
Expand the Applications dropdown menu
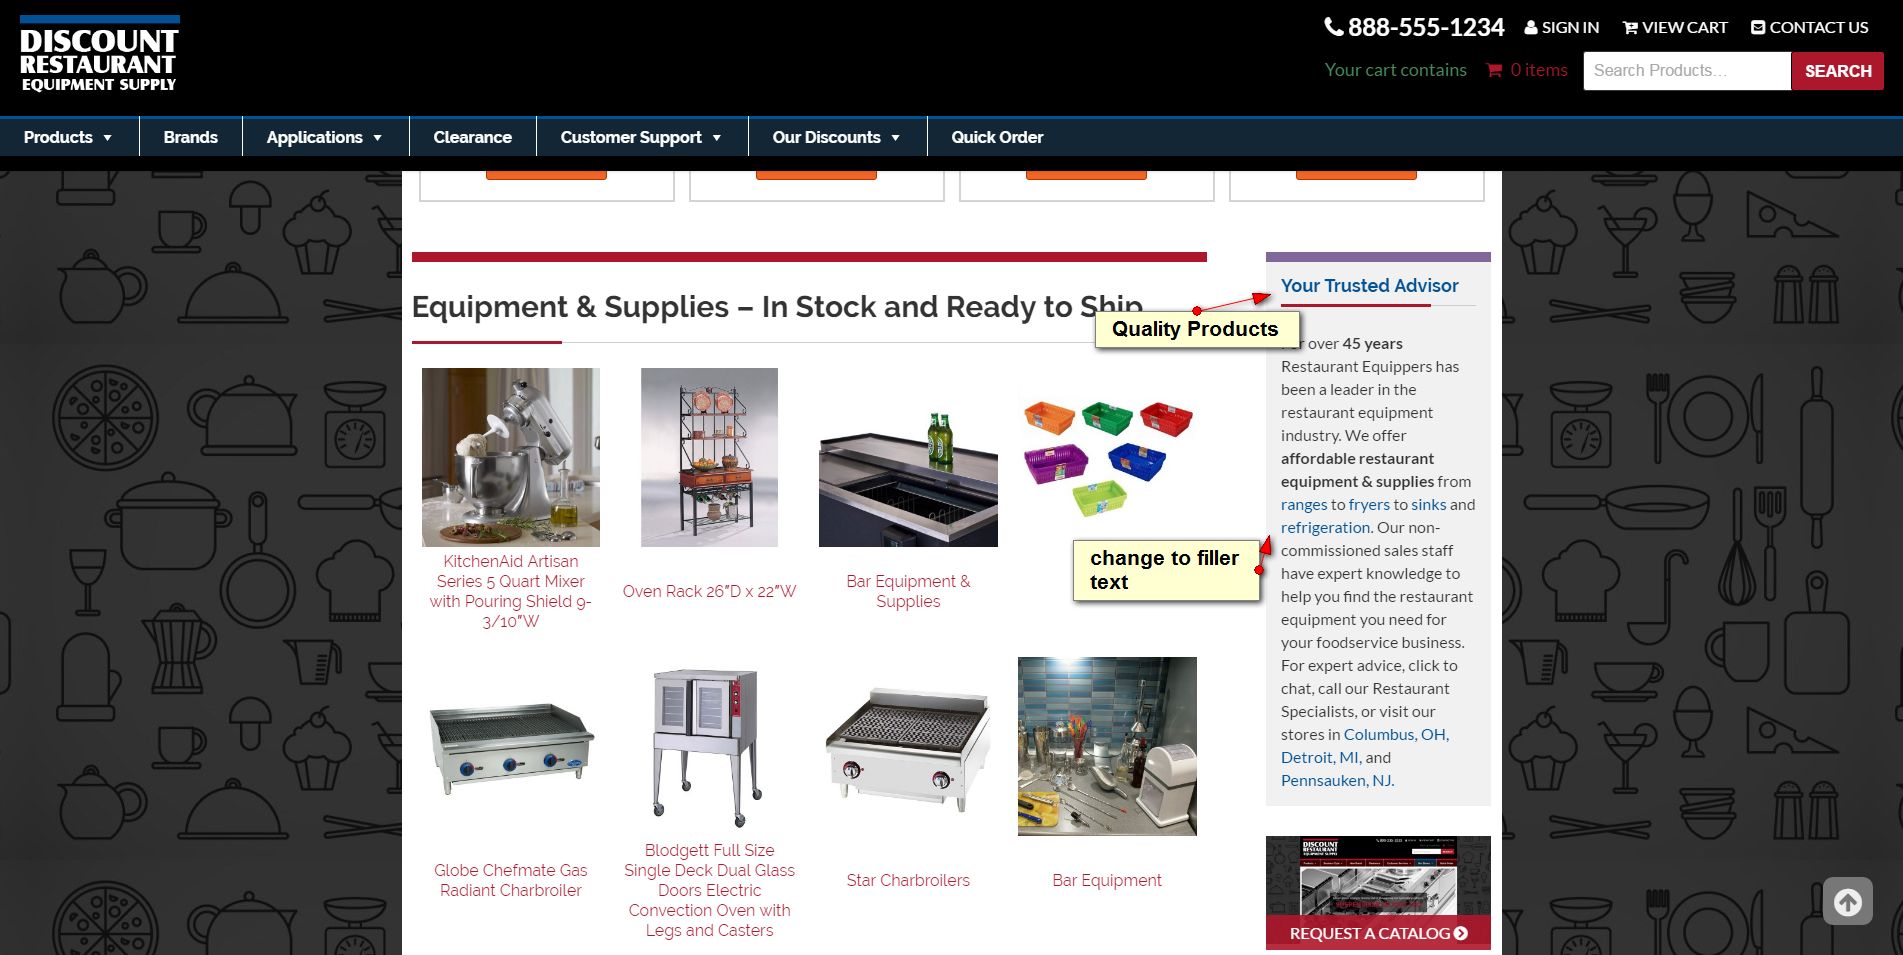tap(325, 137)
